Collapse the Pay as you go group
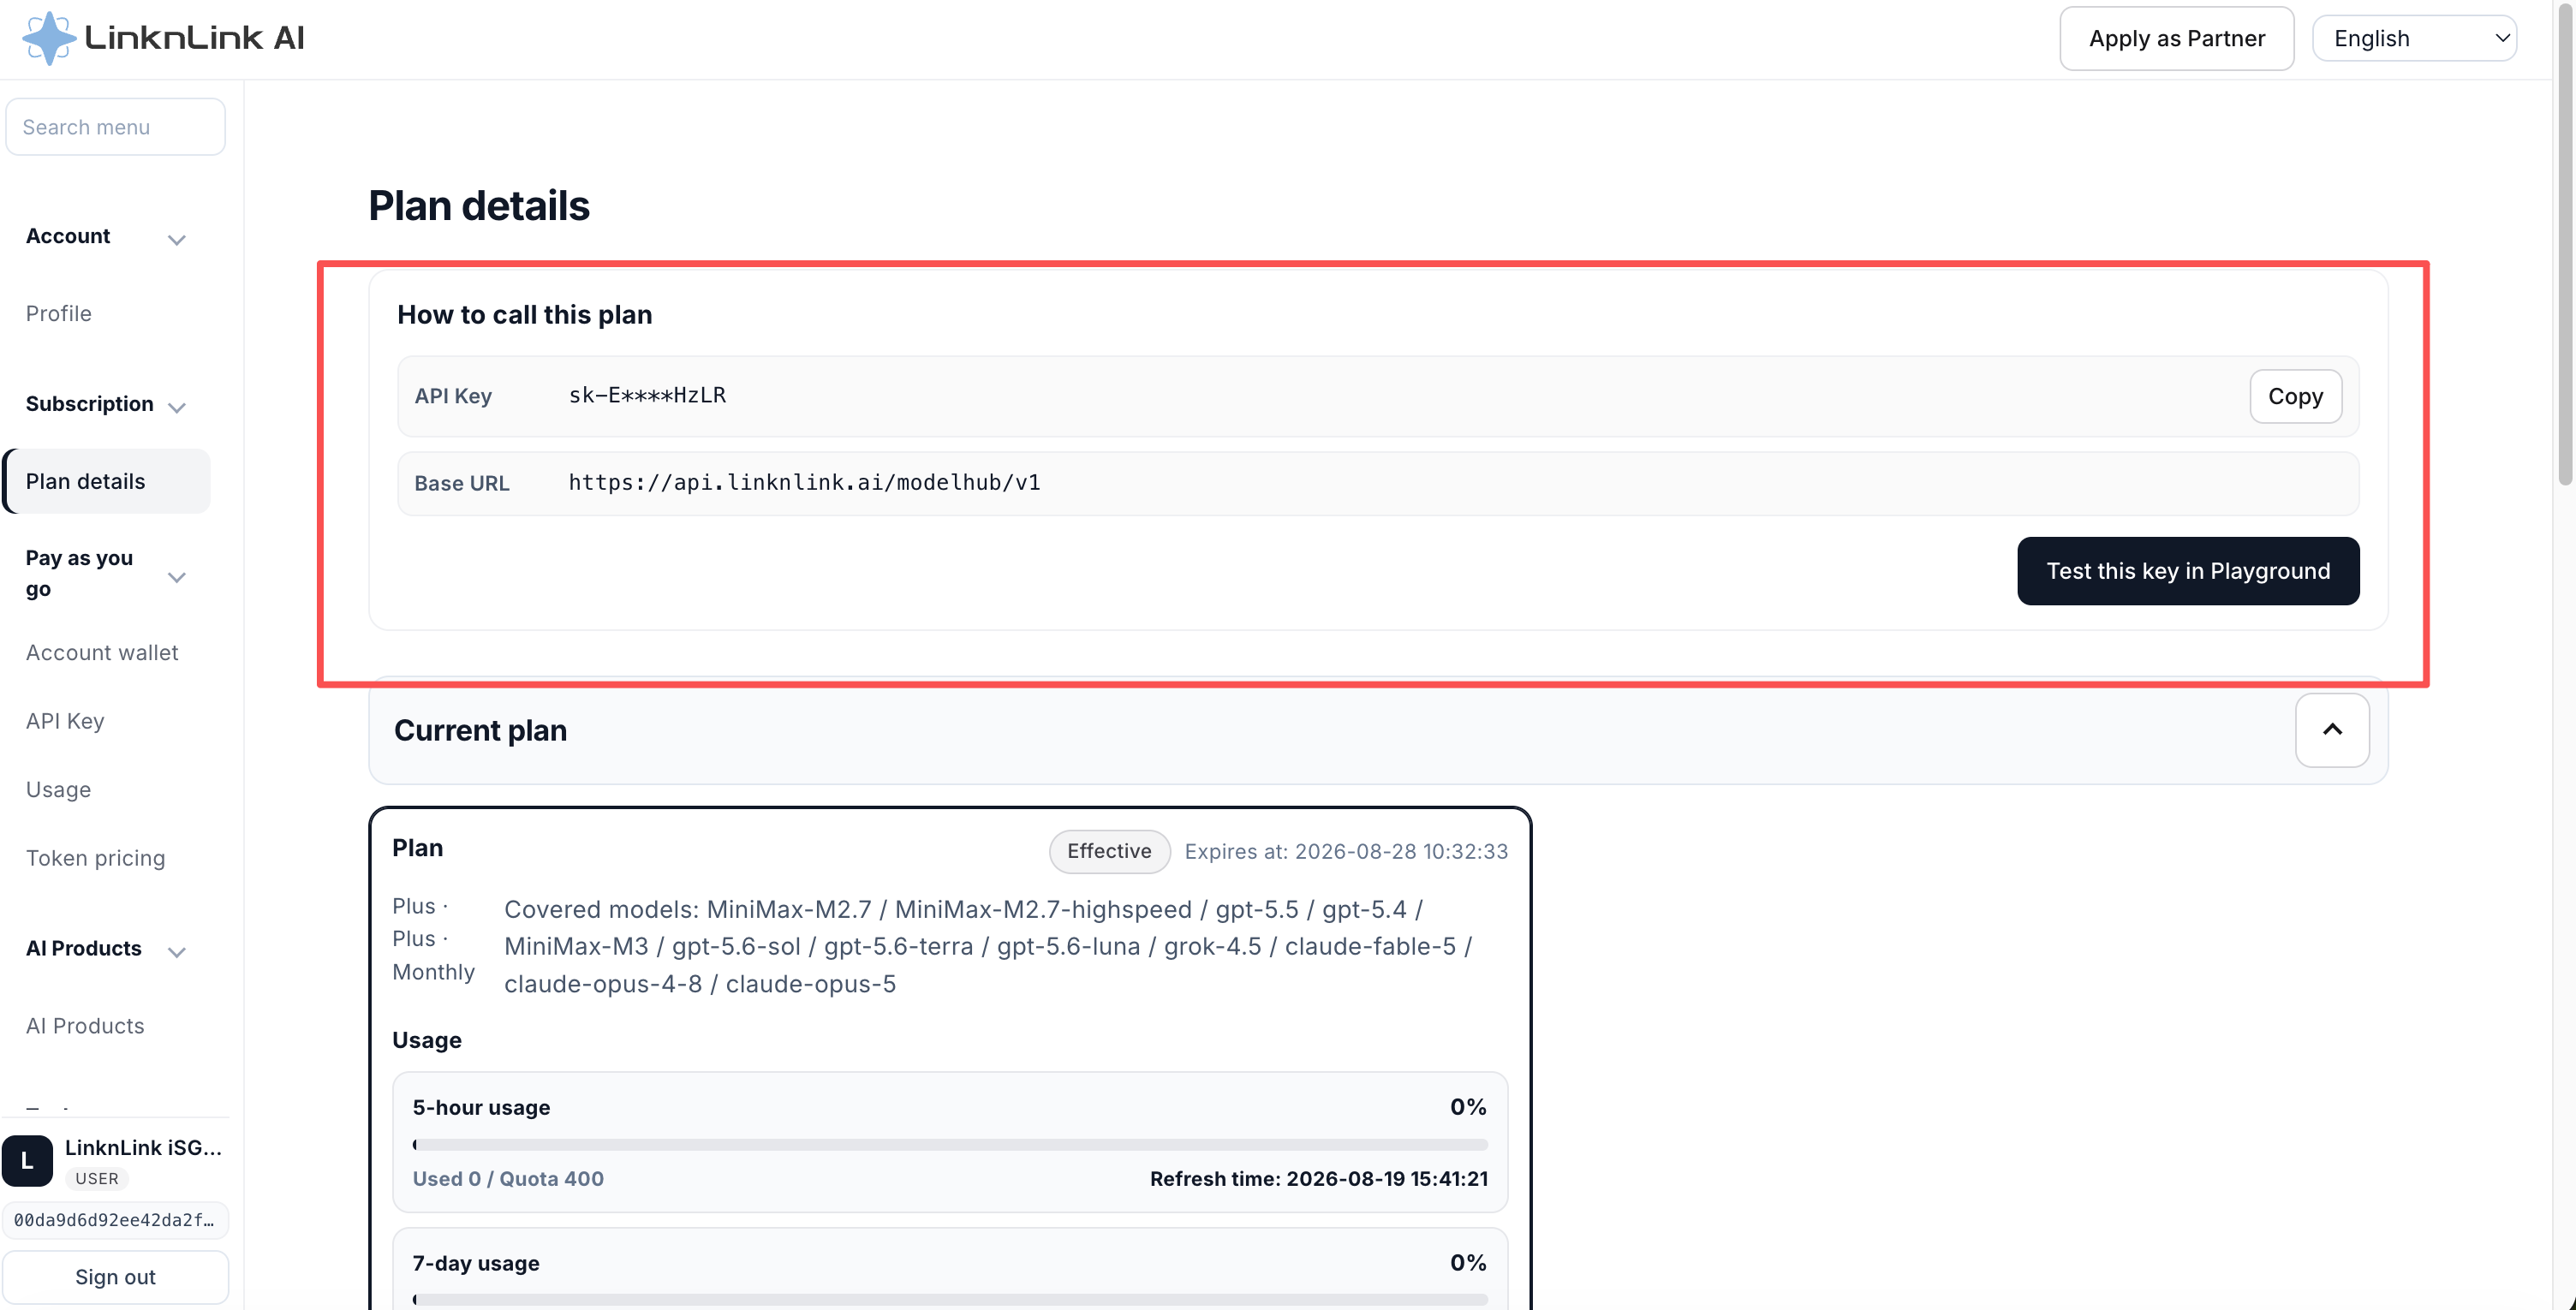The width and height of the screenshot is (2576, 1310). pos(177,577)
